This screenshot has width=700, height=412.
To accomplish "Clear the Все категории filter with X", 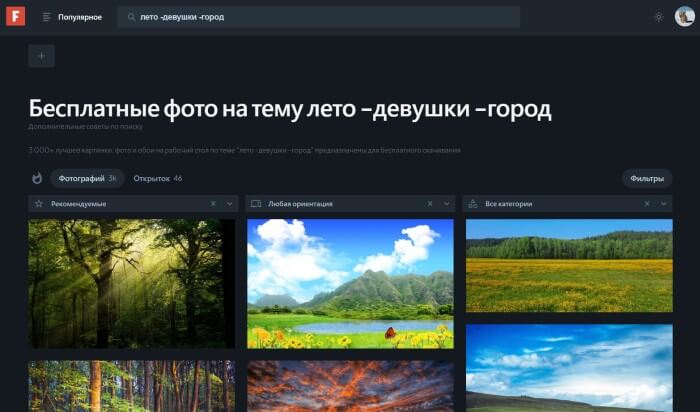I will click(647, 204).
